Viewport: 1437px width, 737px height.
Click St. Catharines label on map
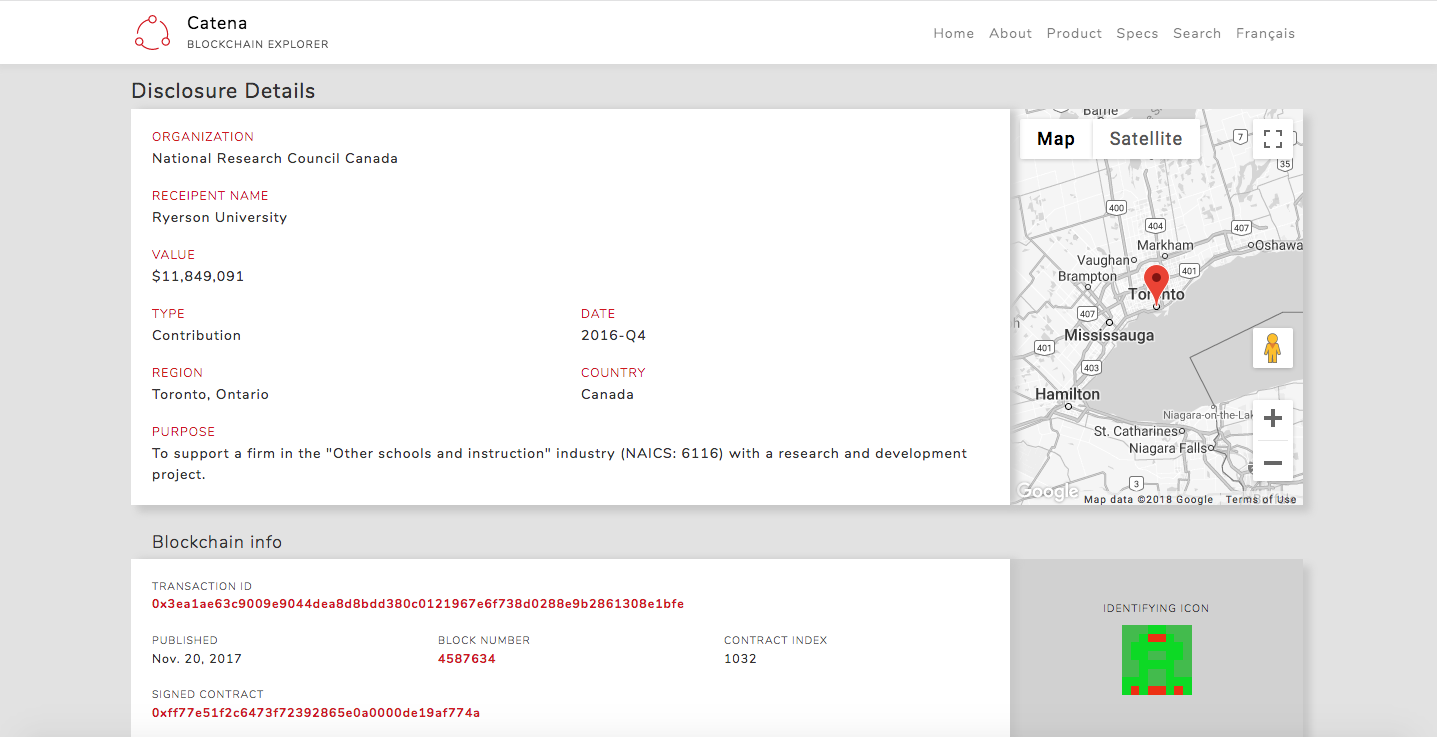pyautogui.click(x=1135, y=431)
